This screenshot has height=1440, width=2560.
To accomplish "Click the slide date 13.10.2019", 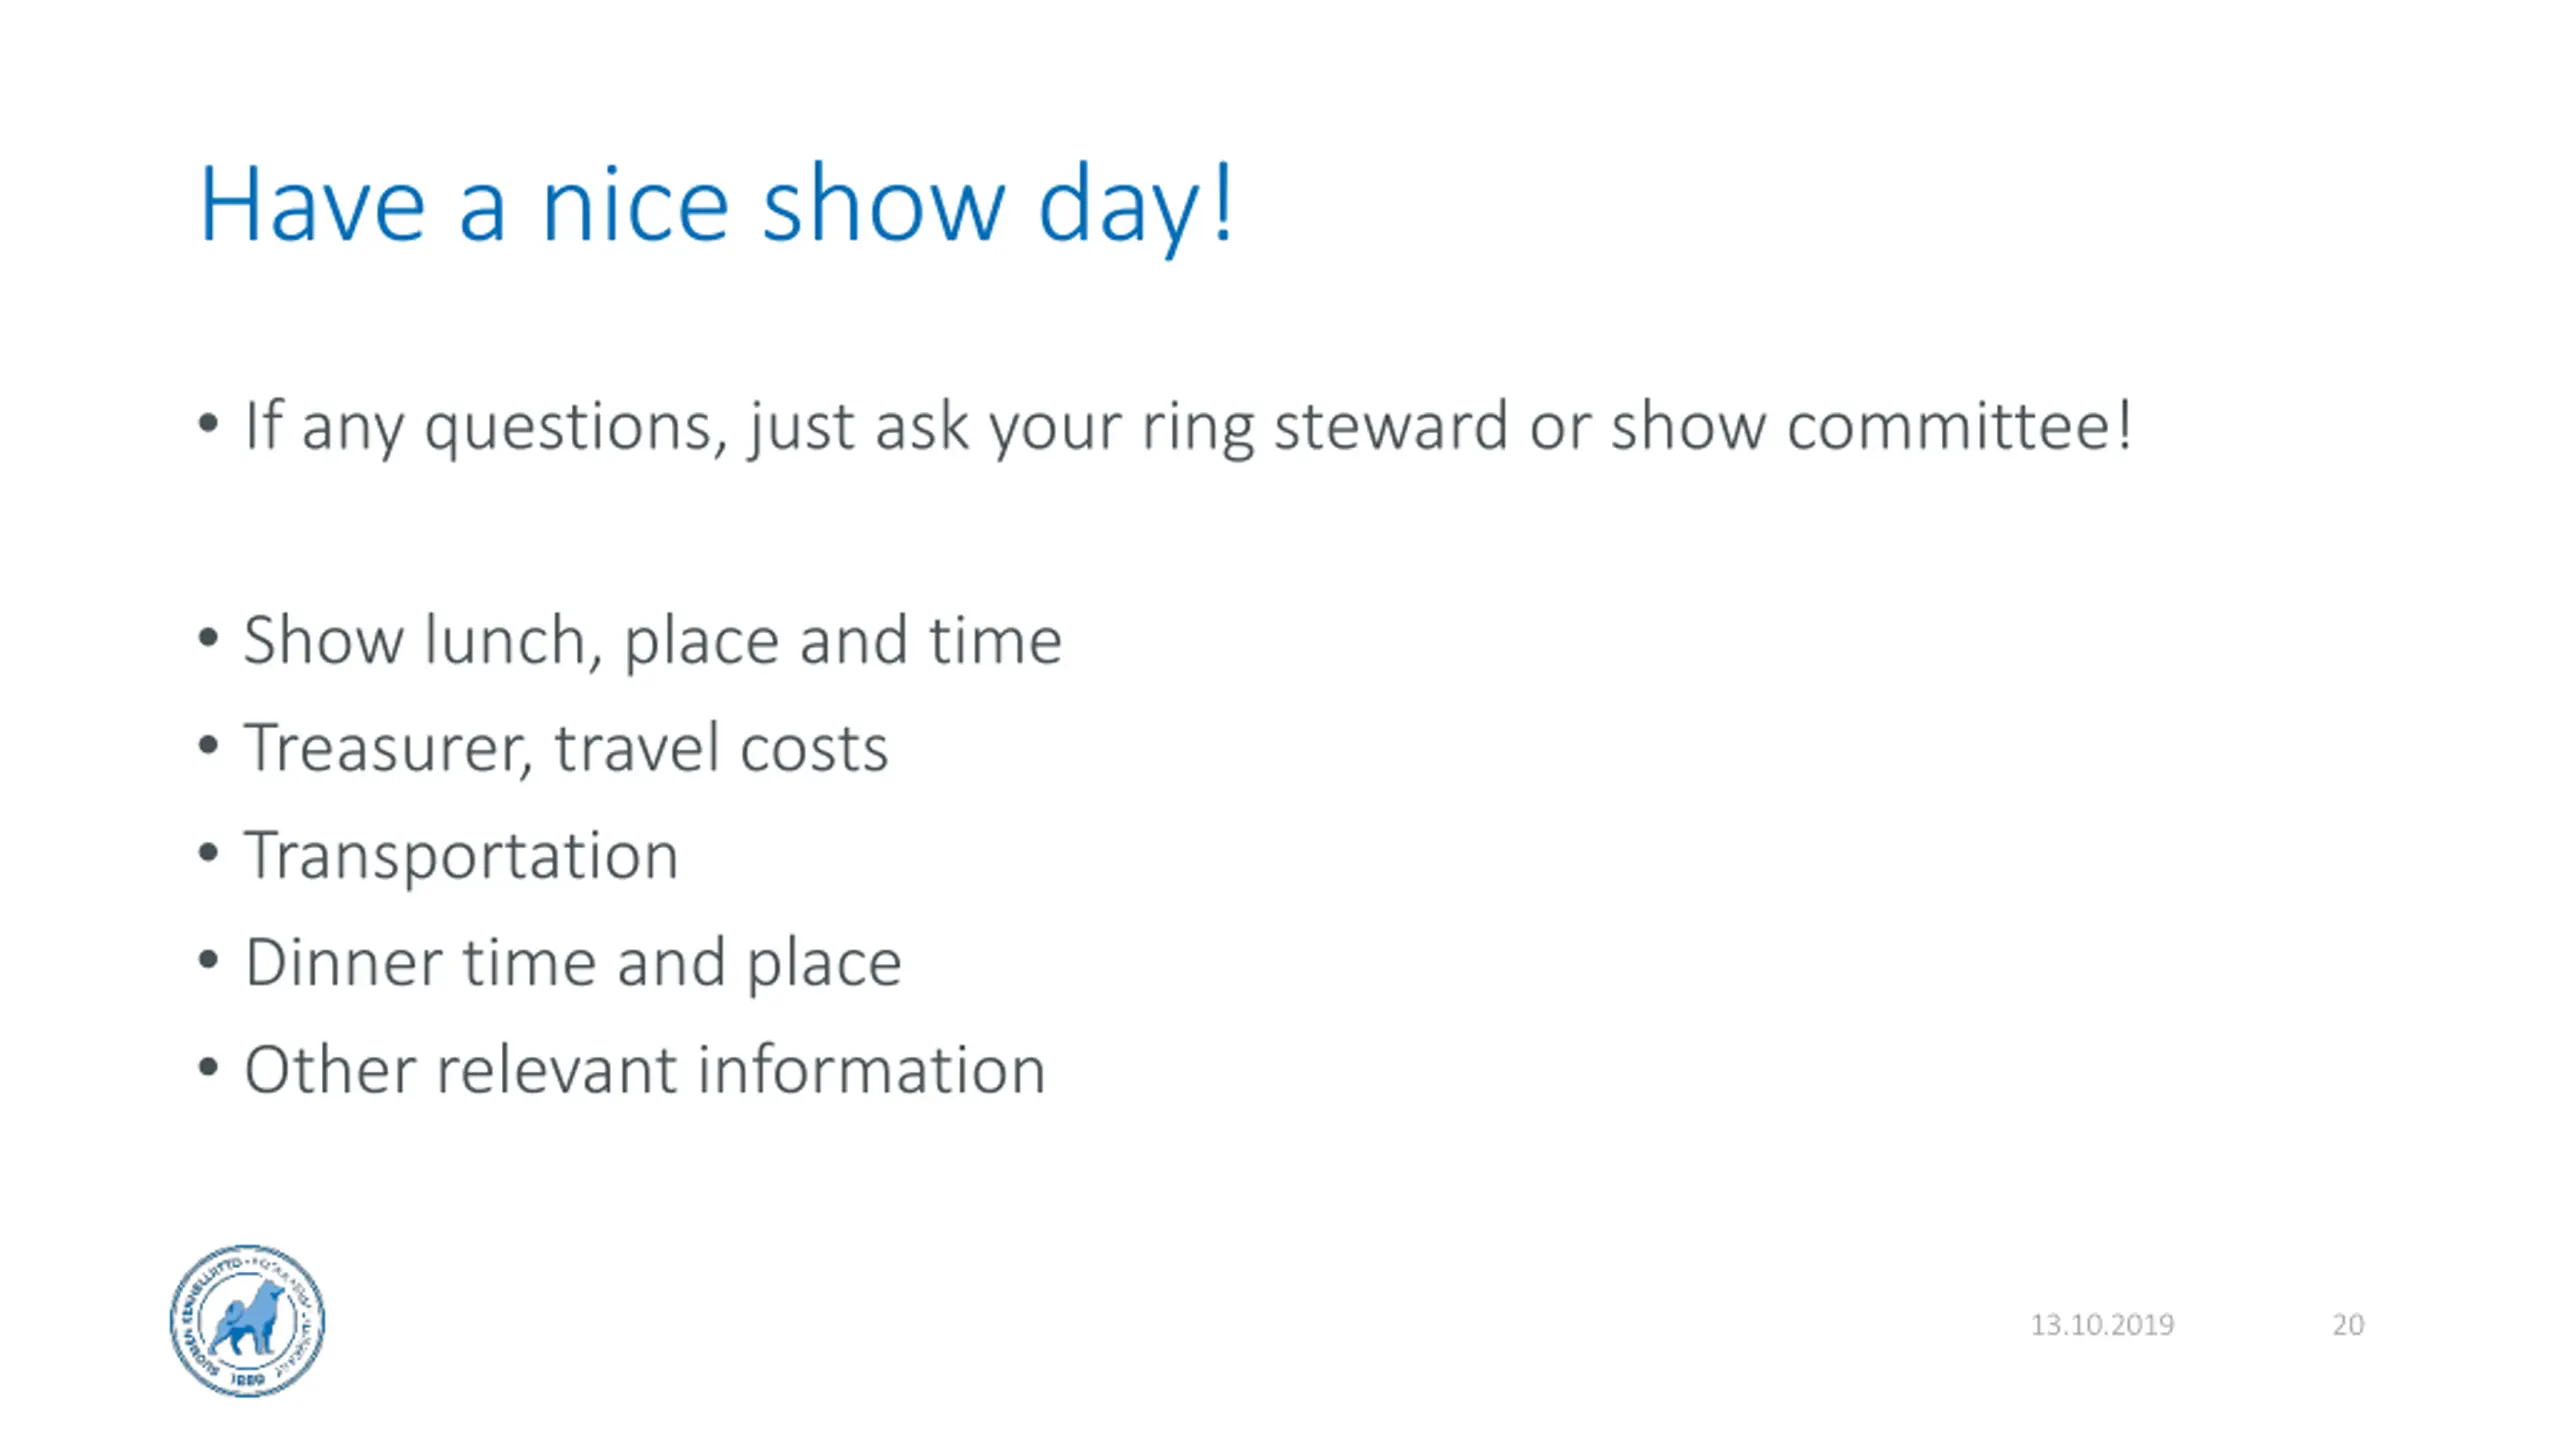I will (2102, 1325).
